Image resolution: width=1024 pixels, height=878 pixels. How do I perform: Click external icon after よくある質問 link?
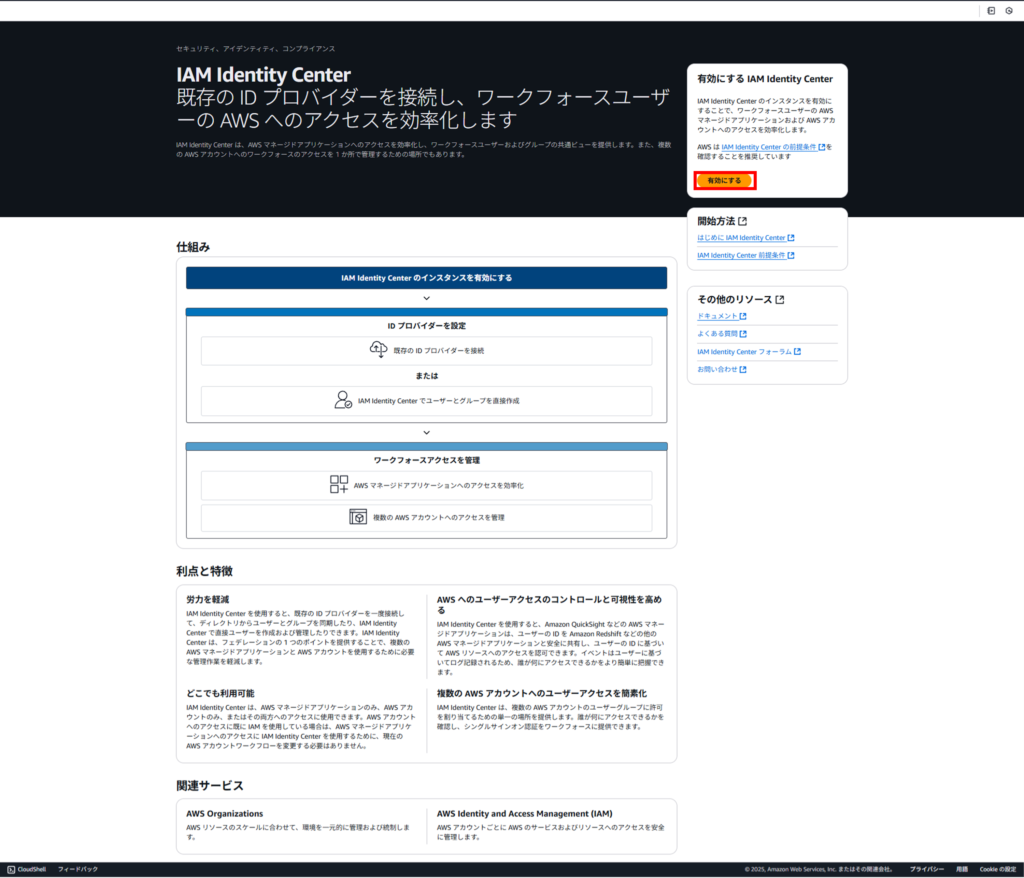pos(743,334)
